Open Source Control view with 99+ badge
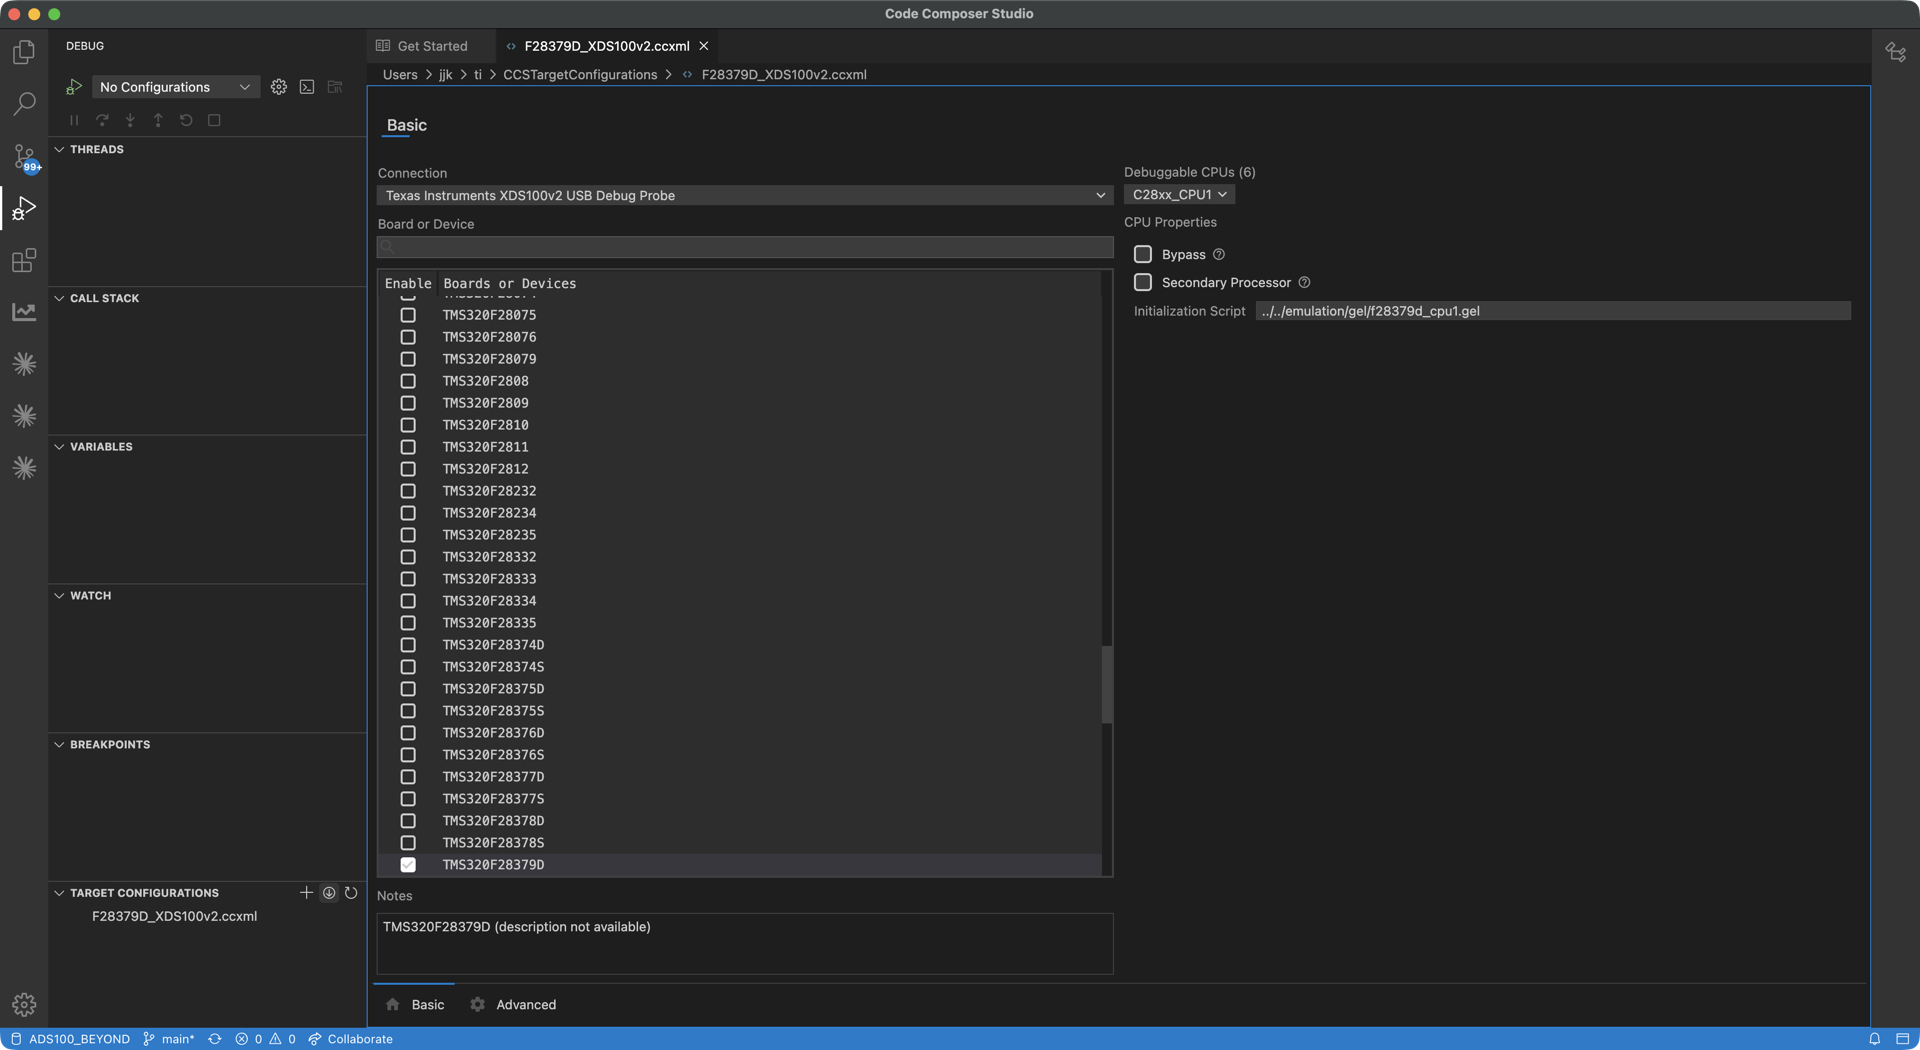 [x=24, y=157]
